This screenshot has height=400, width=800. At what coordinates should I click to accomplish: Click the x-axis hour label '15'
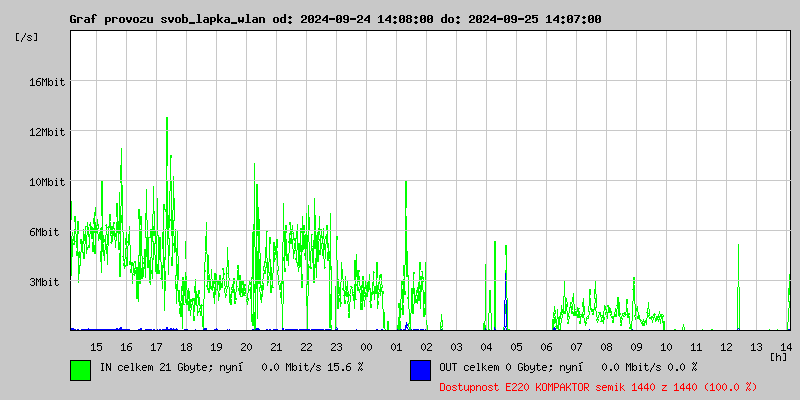click(x=96, y=347)
